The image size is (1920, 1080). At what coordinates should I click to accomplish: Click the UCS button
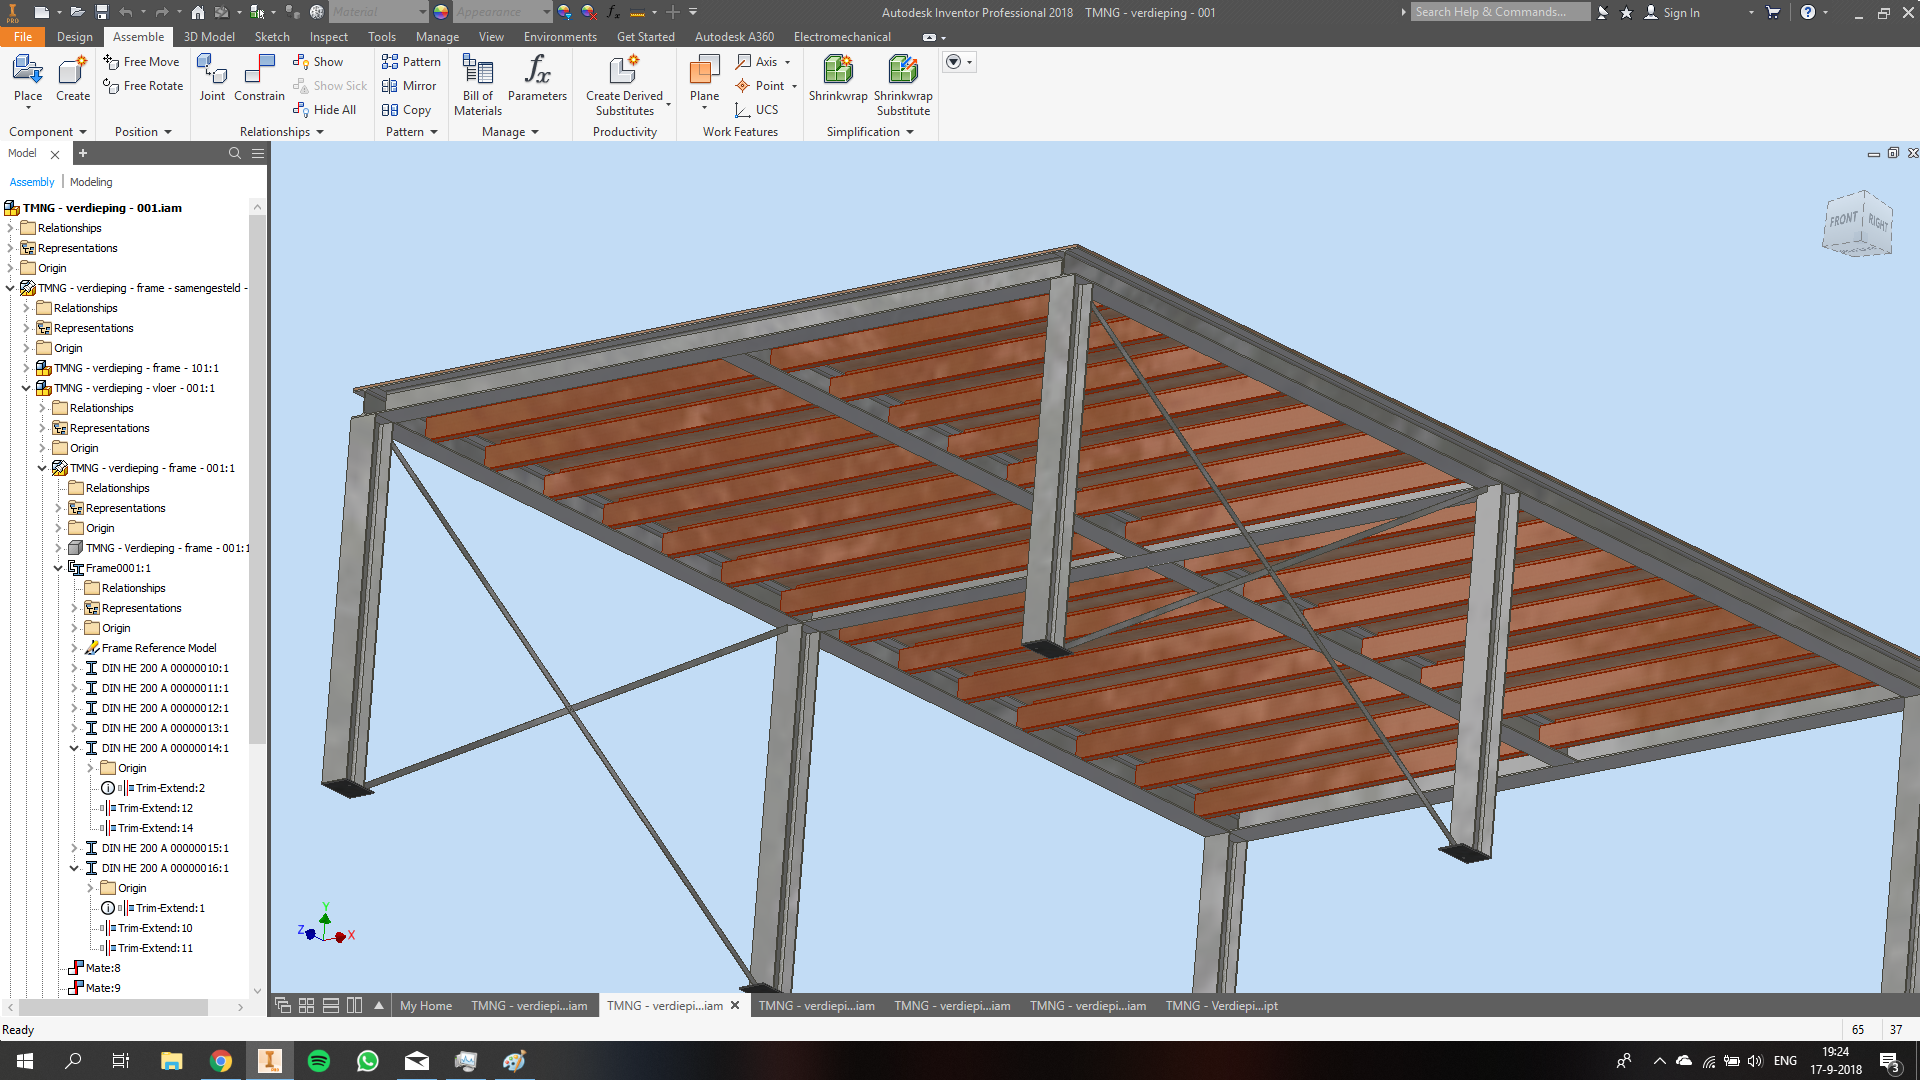coord(760,110)
